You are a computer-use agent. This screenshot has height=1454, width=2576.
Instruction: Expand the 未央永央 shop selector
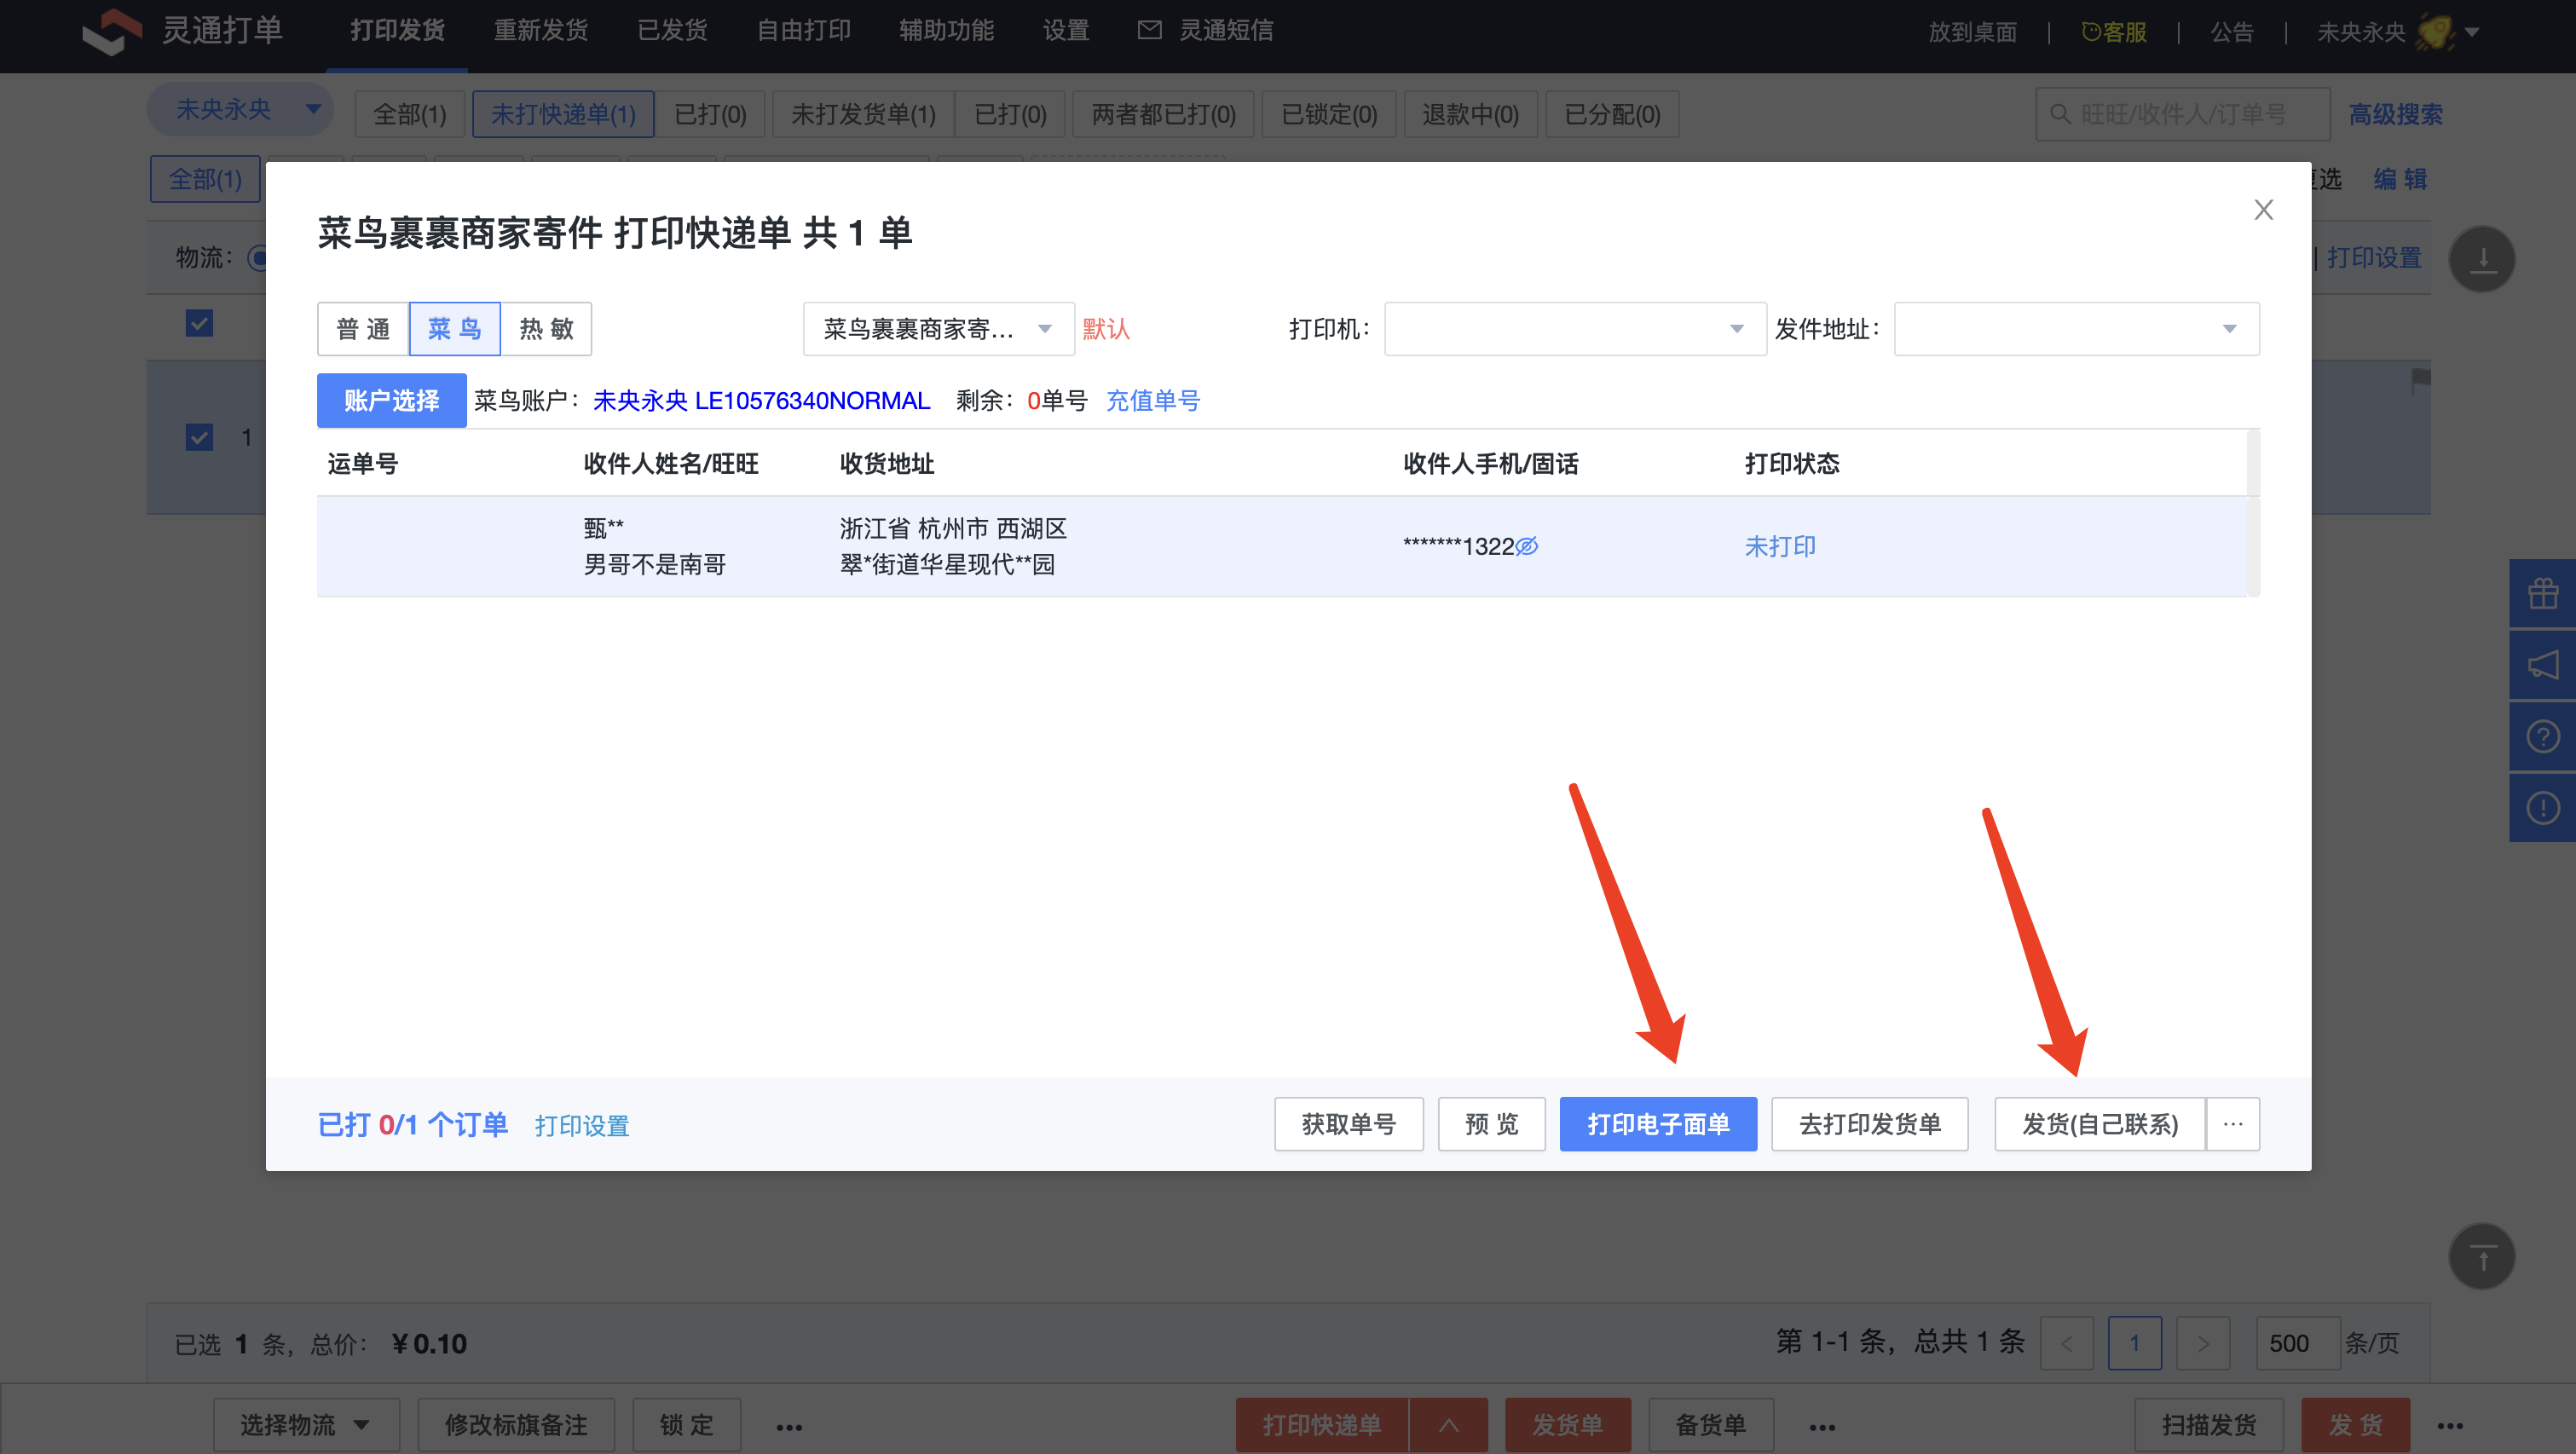pos(239,109)
